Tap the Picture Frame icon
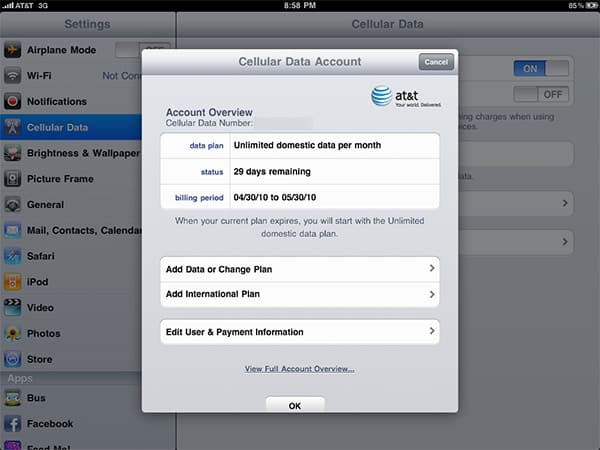This screenshot has height=450, width=600. pos(13,179)
